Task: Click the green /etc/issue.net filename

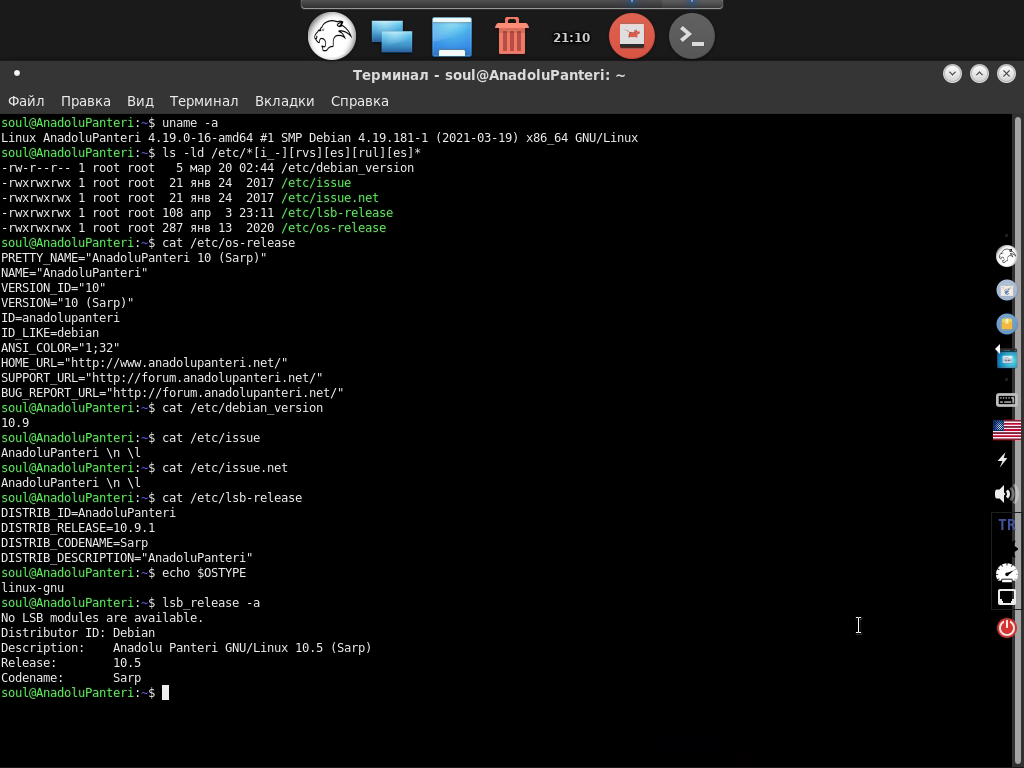Action: 330,198
